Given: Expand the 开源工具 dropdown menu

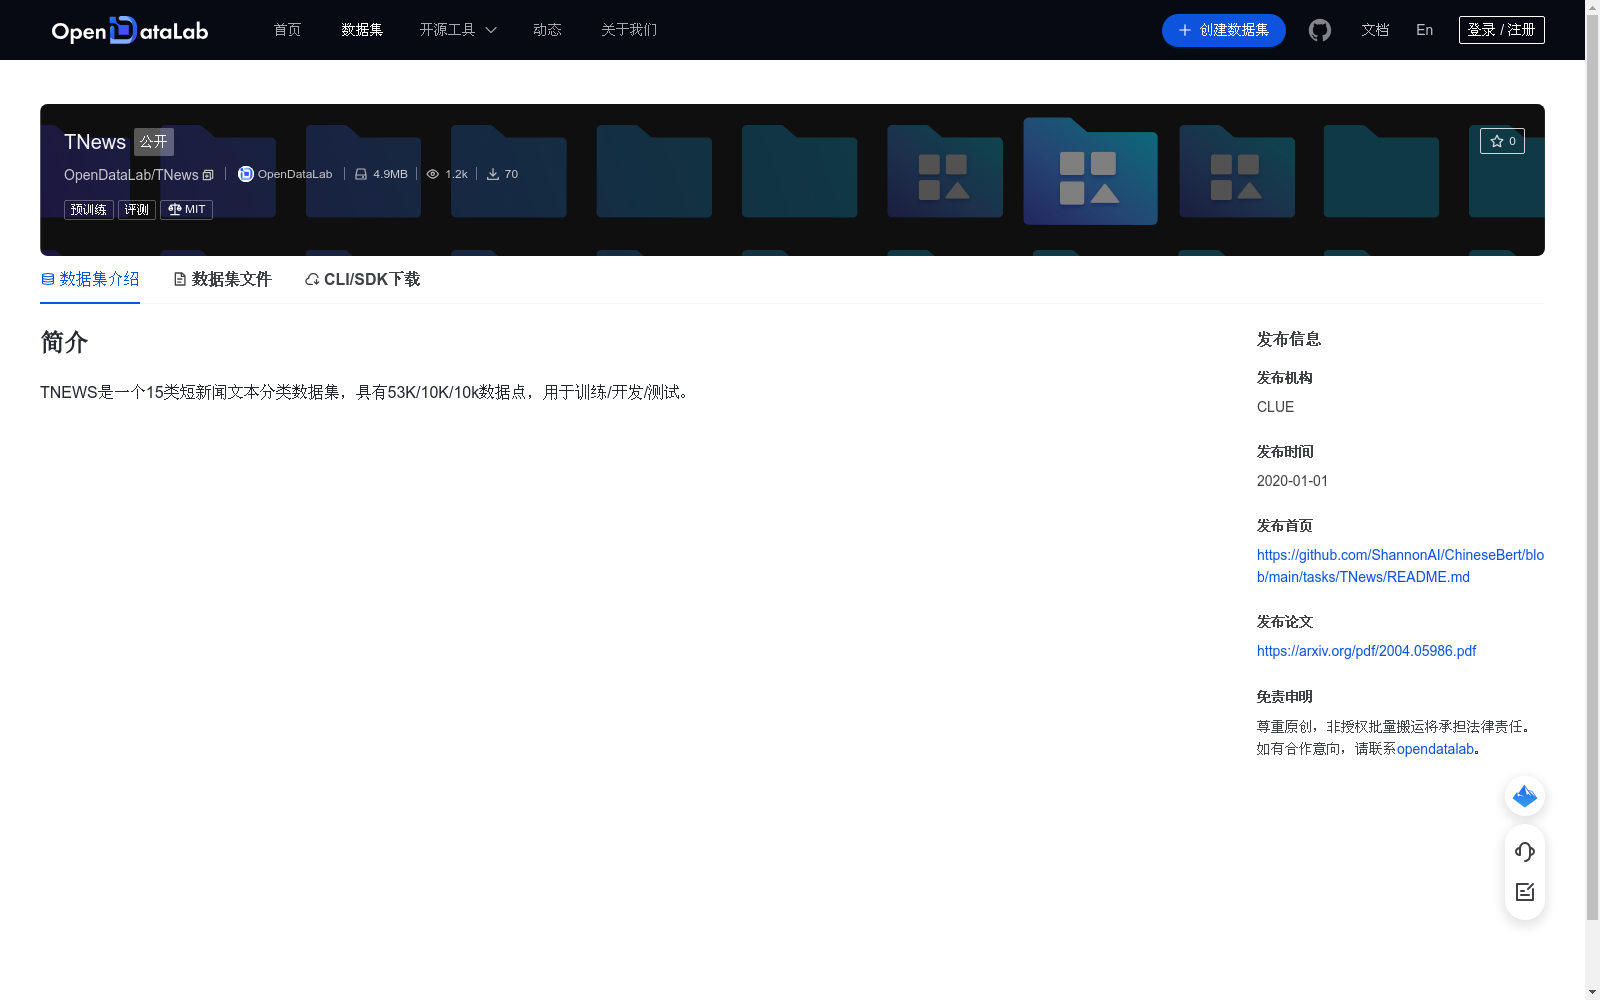Looking at the screenshot, I should click(x=457, y=30).
